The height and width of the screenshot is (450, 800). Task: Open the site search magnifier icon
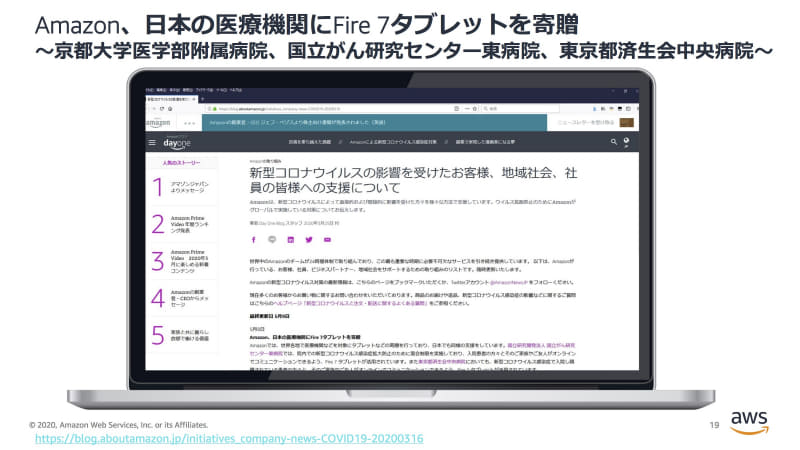[x=614, y=142]
